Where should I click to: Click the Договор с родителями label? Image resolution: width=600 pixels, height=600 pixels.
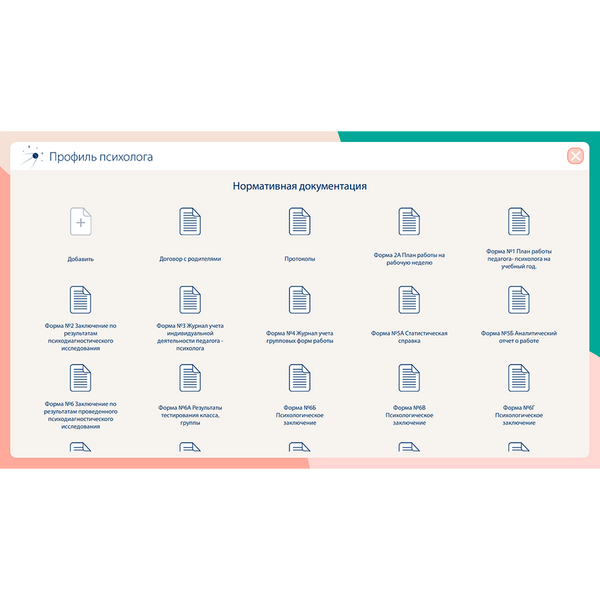[x=190, y=259]
